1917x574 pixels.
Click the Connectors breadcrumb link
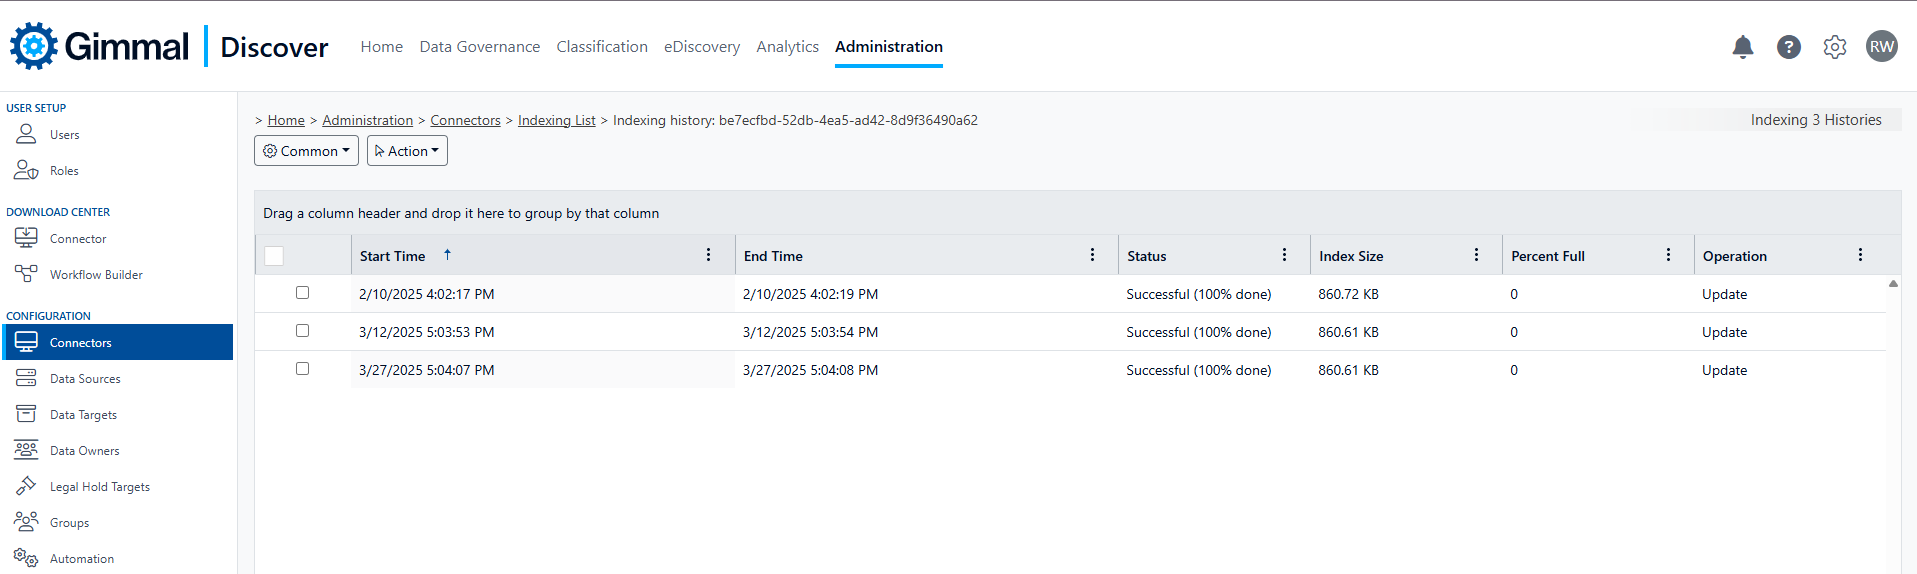click(465, 120)
